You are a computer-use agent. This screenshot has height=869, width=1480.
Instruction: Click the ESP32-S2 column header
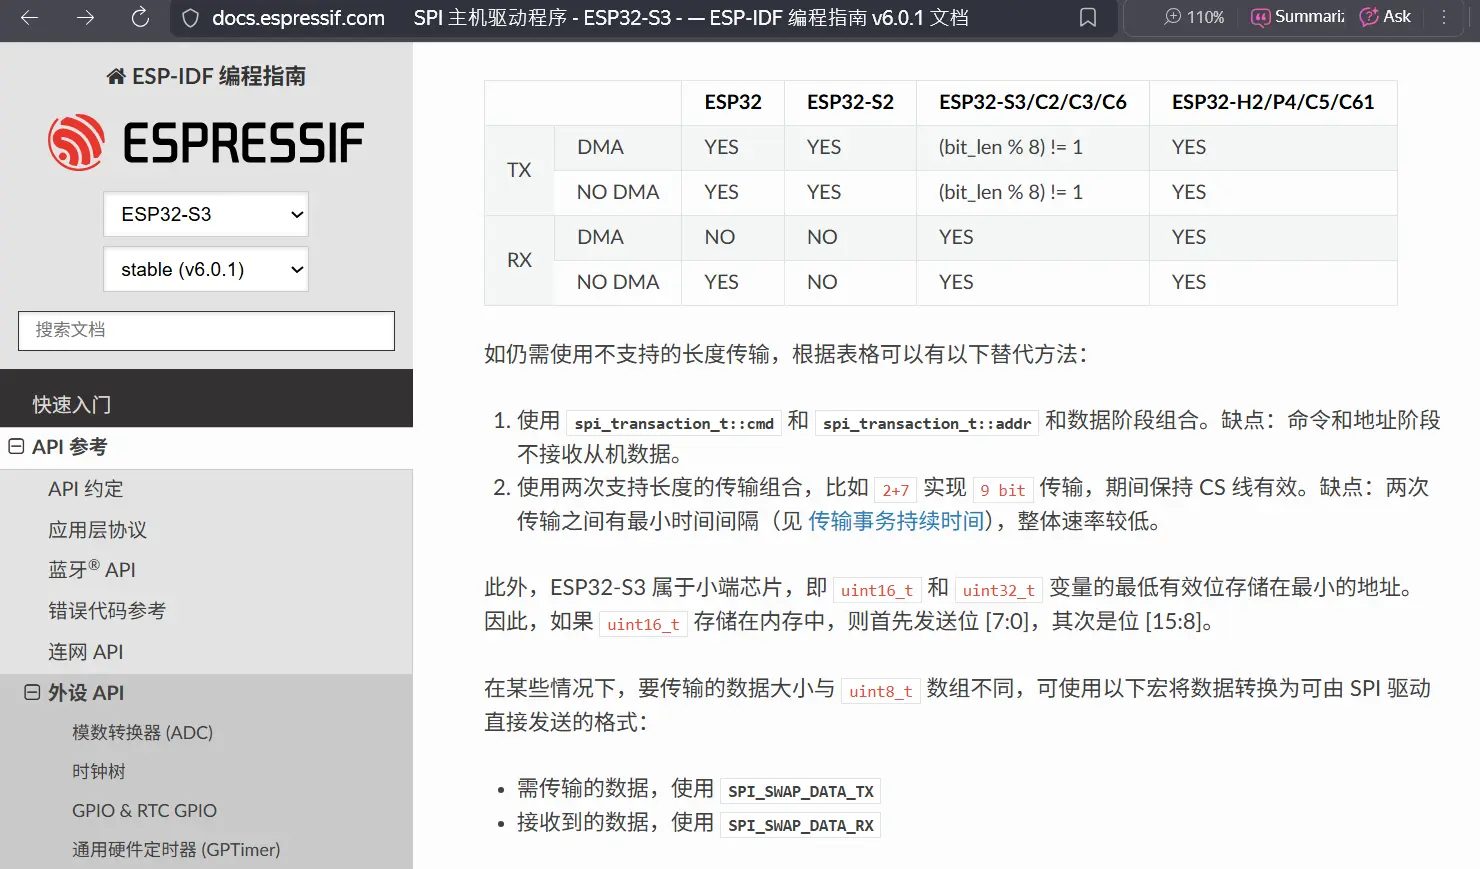pyautogui.click(x=850, y=102)
